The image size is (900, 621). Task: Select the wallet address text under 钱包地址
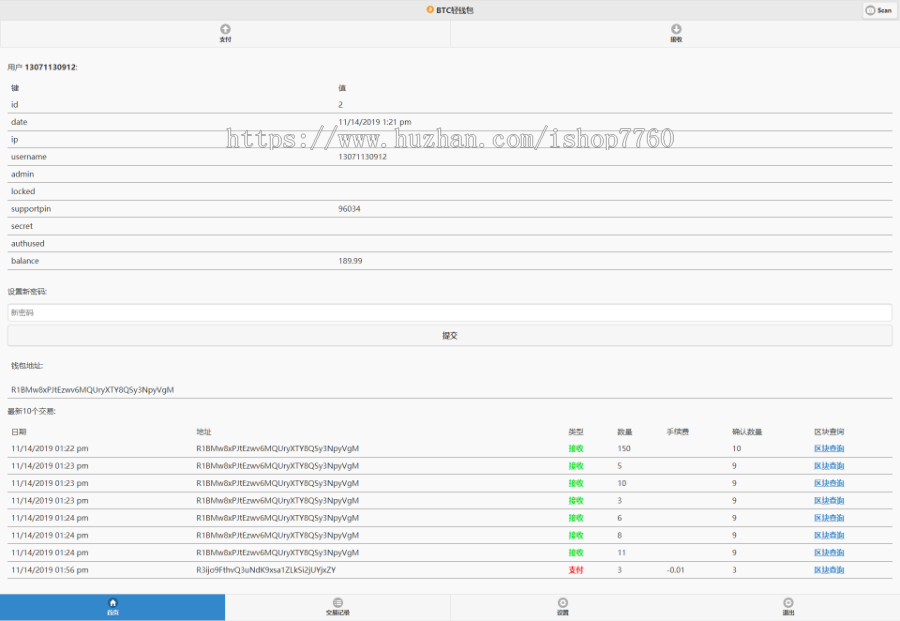92,390
